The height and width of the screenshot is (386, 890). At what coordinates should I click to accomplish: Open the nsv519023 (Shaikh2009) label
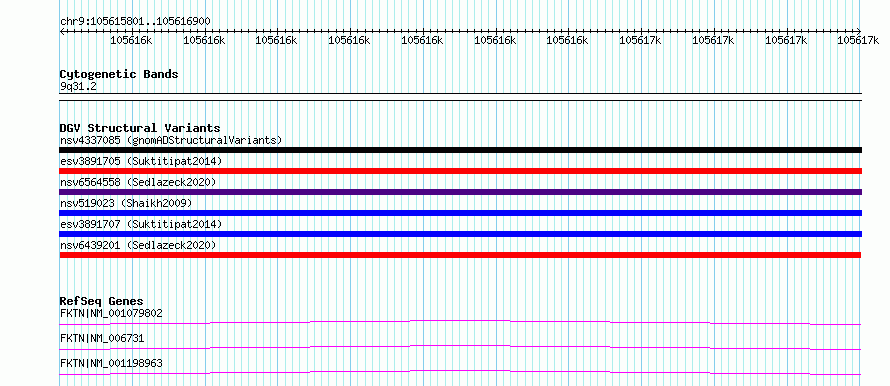pyautogui.click(x=126, y=203)
